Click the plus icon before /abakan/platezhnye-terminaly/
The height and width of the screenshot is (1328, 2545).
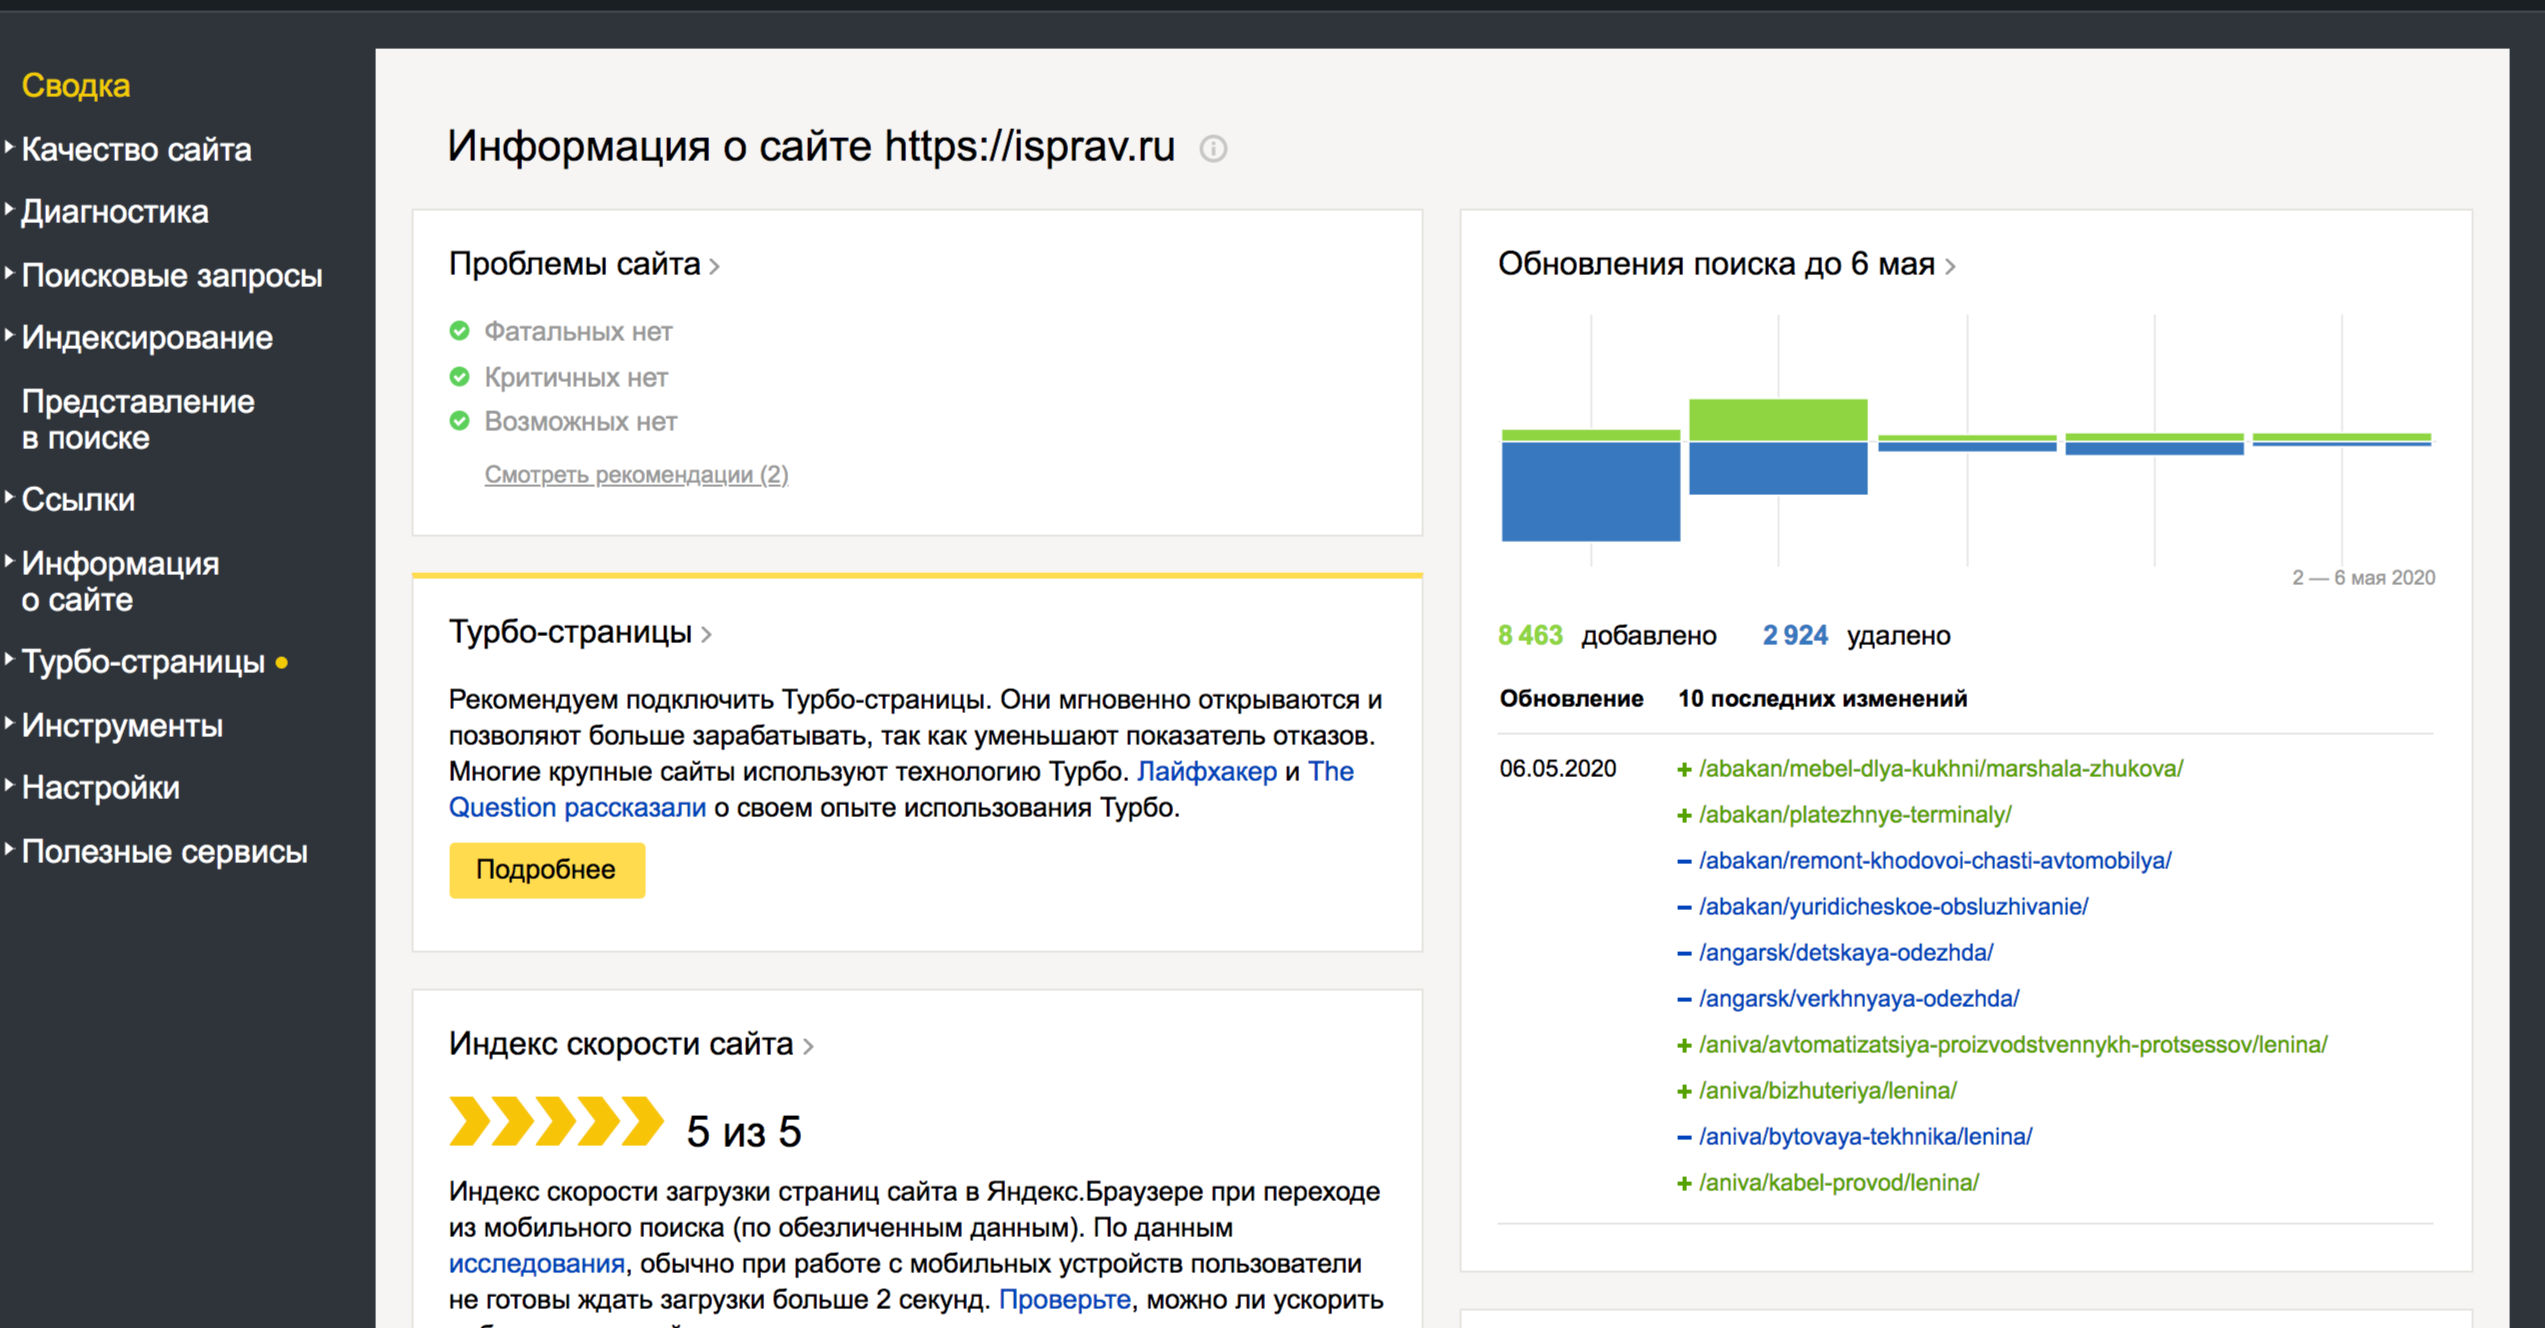[1684, 816]
